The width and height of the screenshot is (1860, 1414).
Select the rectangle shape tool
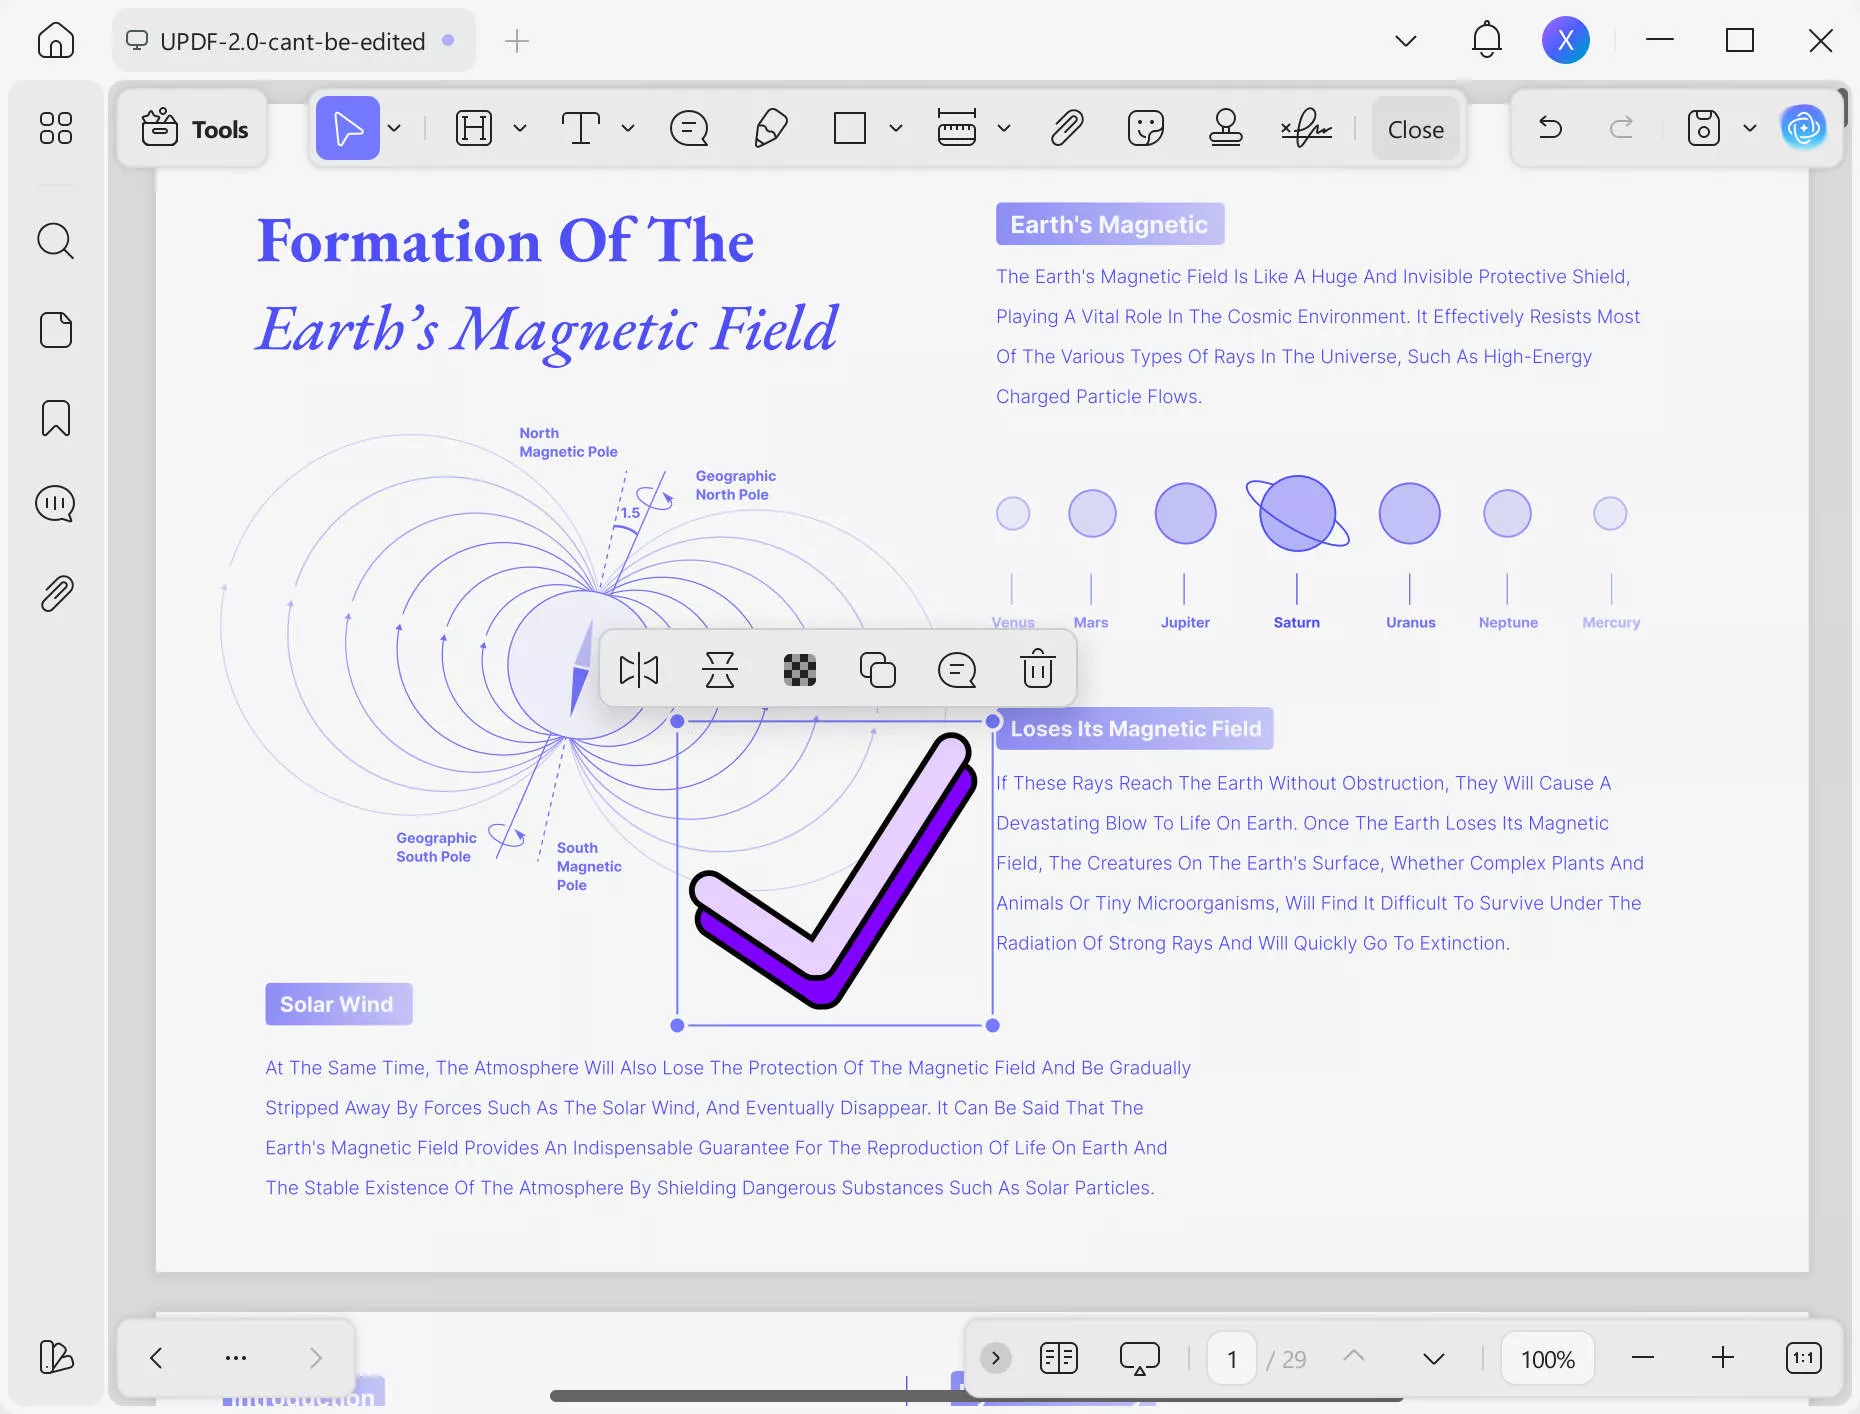pyautogui.click(x=850, y=128)
